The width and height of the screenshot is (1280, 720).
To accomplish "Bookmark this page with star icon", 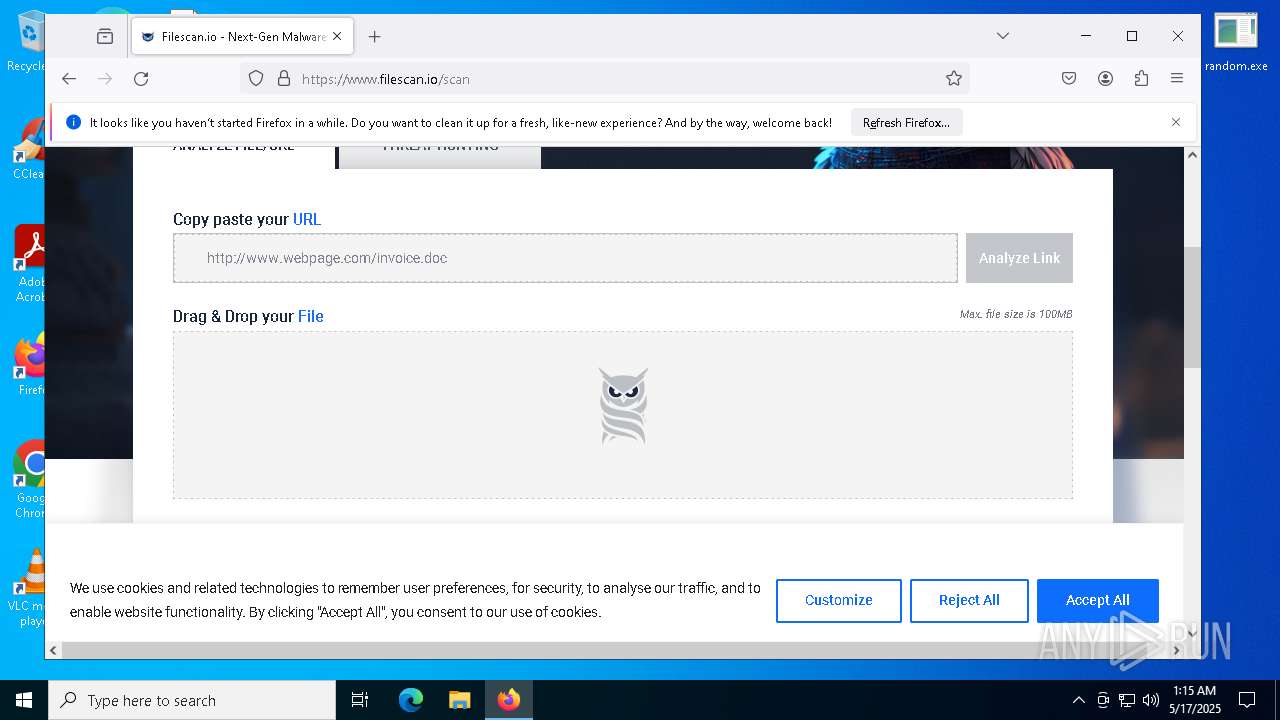I will 954,78.
